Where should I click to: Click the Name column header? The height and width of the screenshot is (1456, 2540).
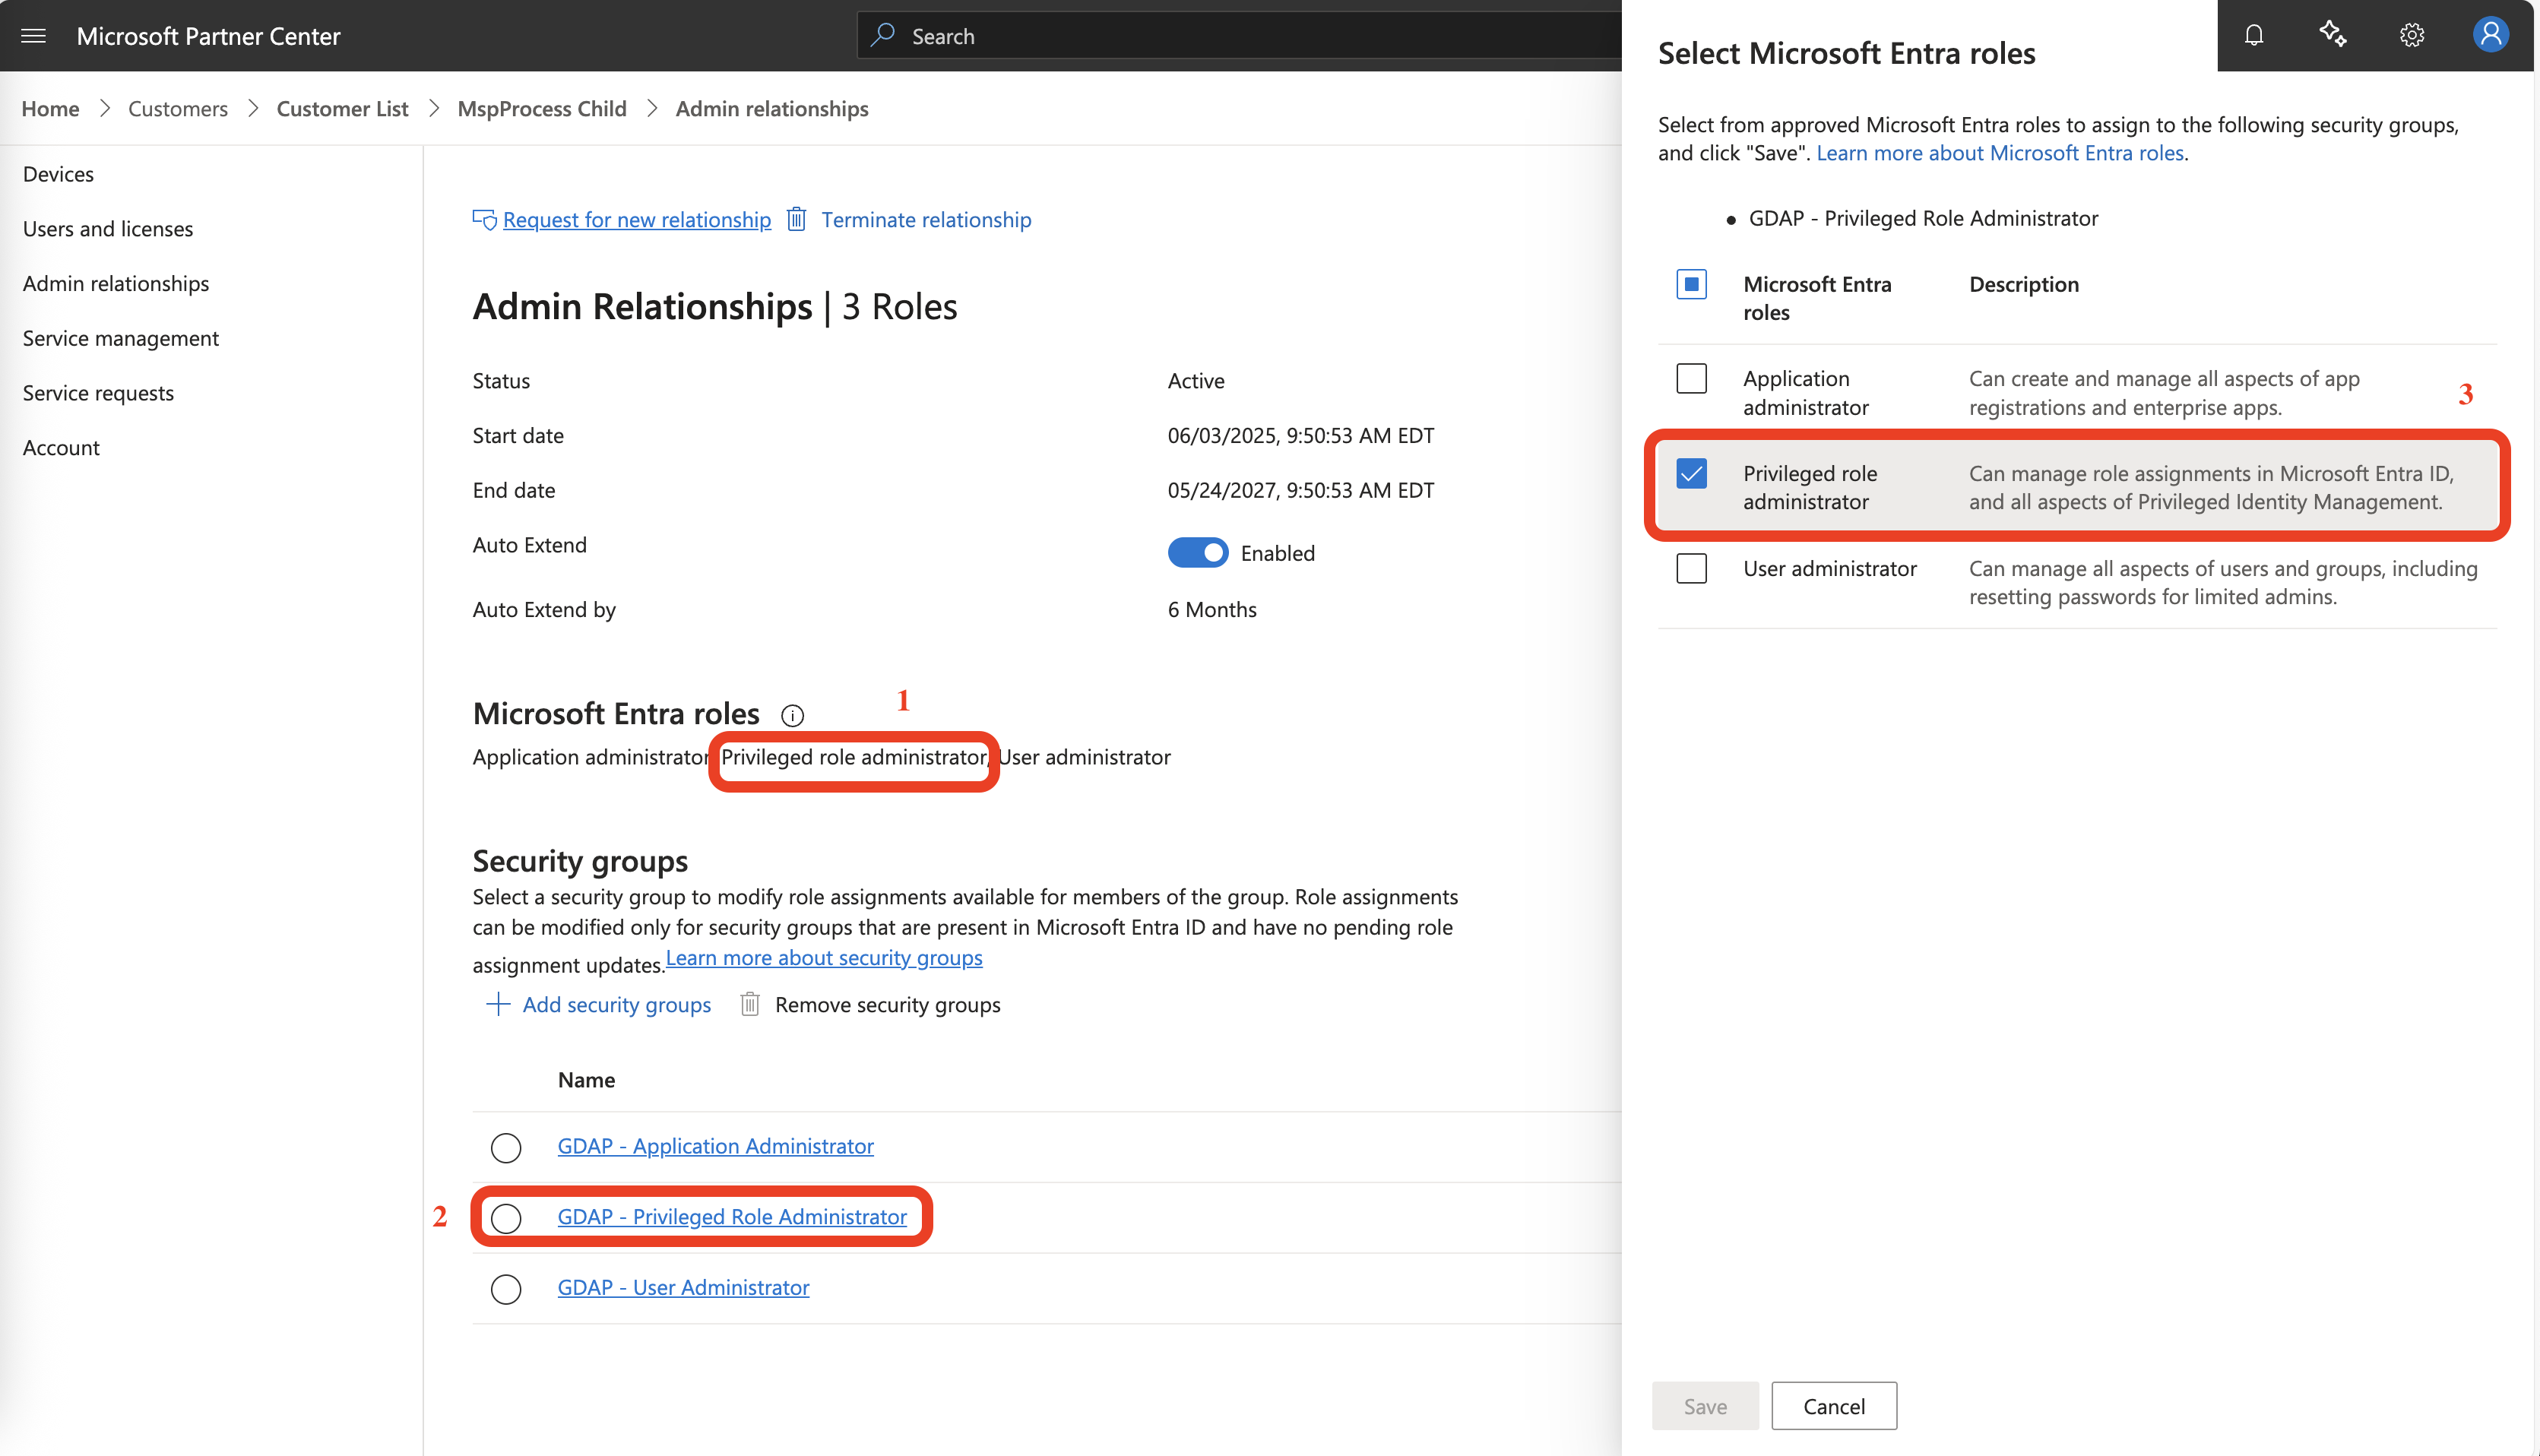pyautogui.click(x=586, y=1080)
